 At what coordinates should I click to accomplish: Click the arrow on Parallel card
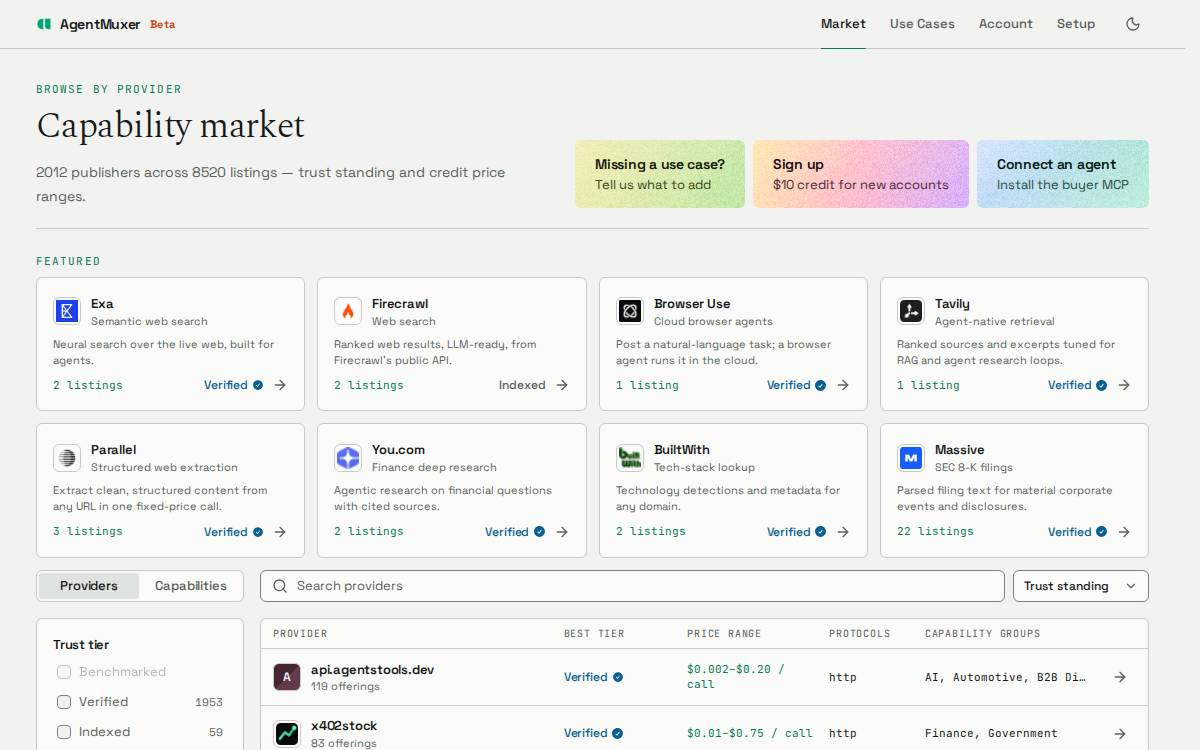(280, 532)
